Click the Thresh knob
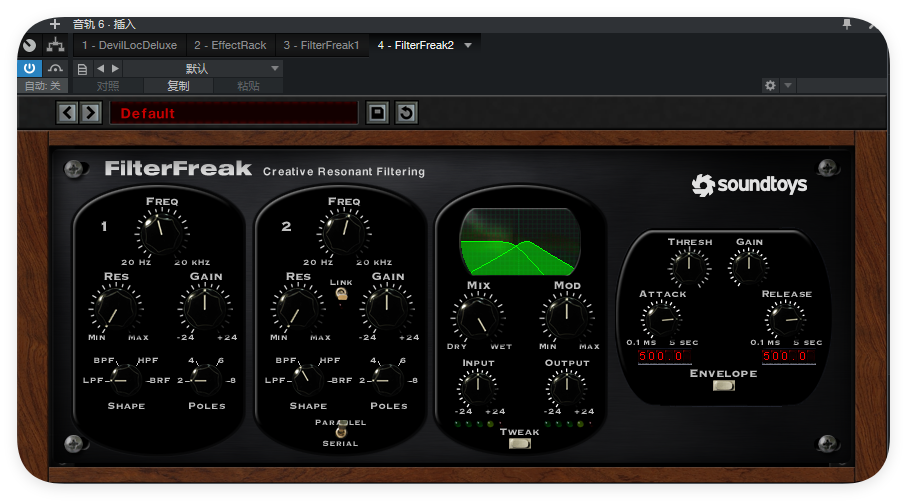The width and height of the screenshot is (907, 501). [x=689, y=267]
